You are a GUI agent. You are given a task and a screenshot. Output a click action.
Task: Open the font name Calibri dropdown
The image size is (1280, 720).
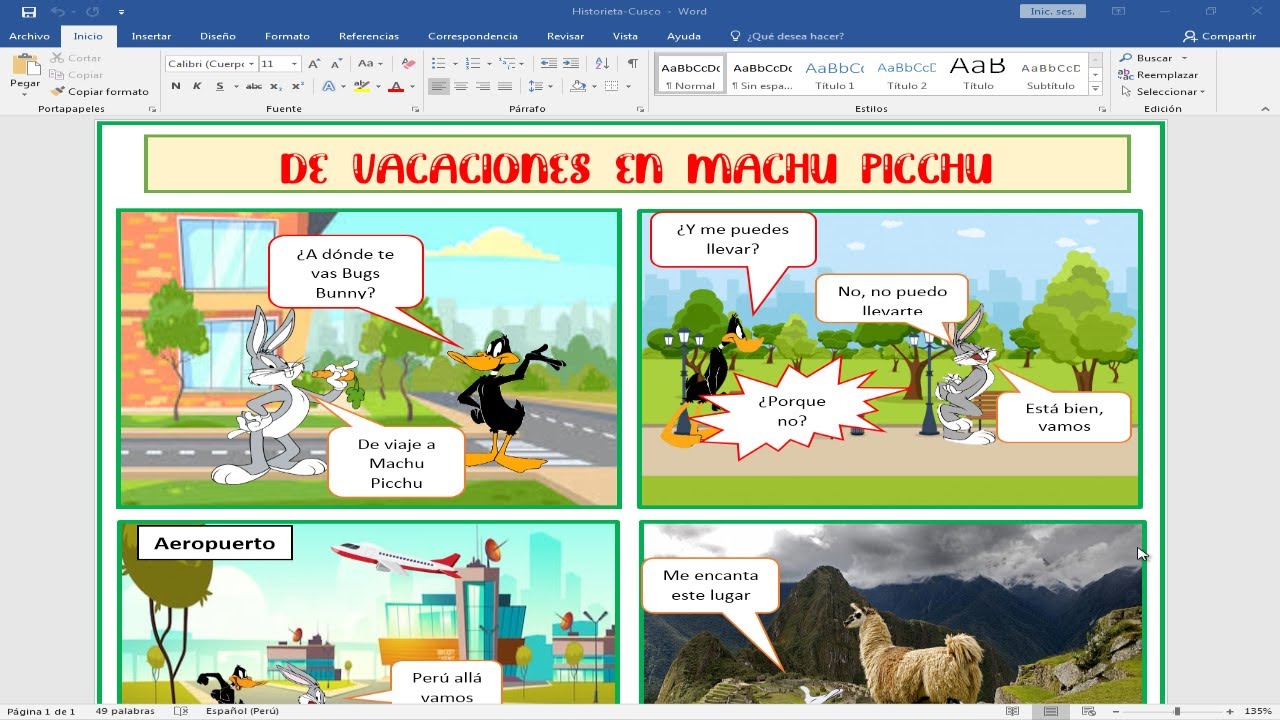coord(249,63)
